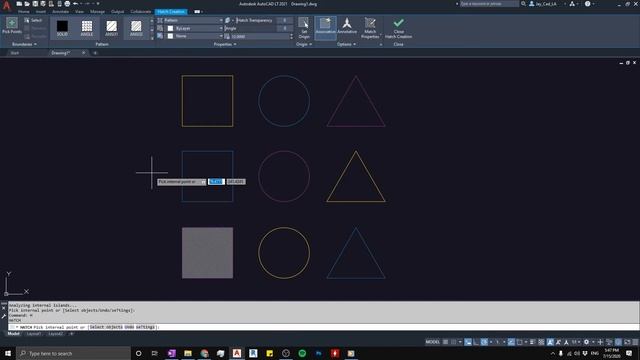Image resolution: width=640 pixels, height=360 pixels.
Task: Show hidden system tray icons
Action: (x=553, y=353)
